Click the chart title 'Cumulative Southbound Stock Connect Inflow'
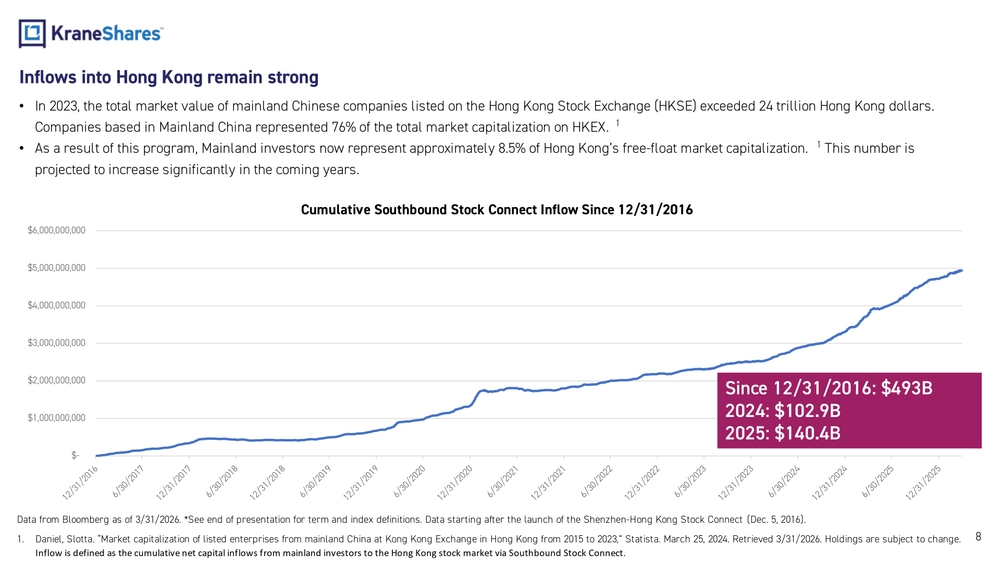Screen dimensions: 1000x563 [x=496, y=210]
